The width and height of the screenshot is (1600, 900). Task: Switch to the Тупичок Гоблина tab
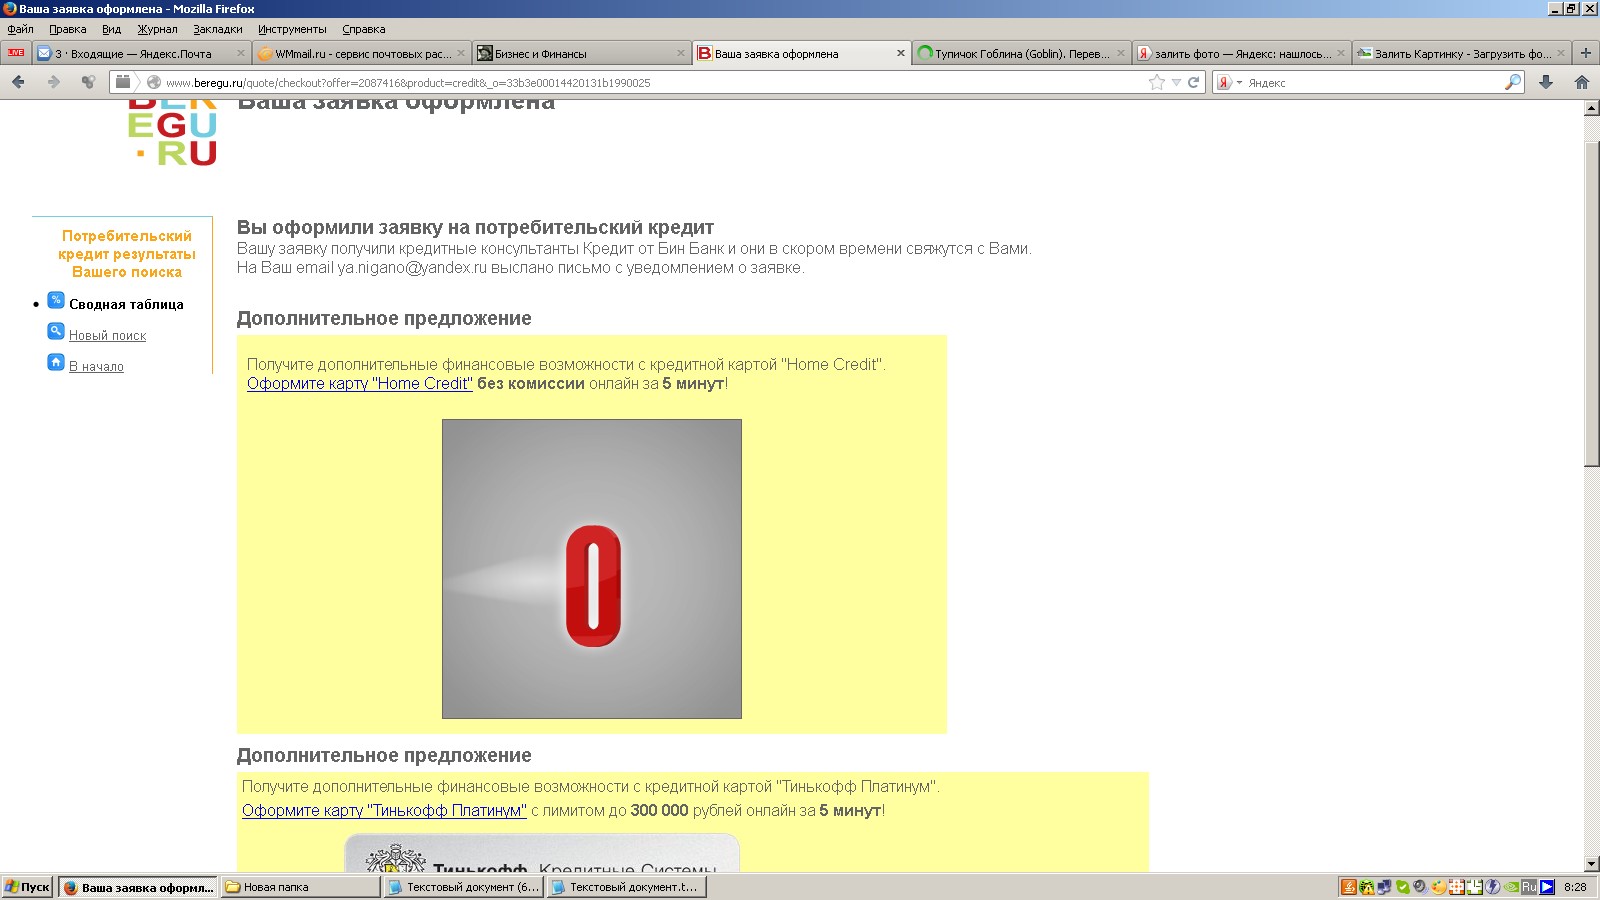click(1020, 53)
